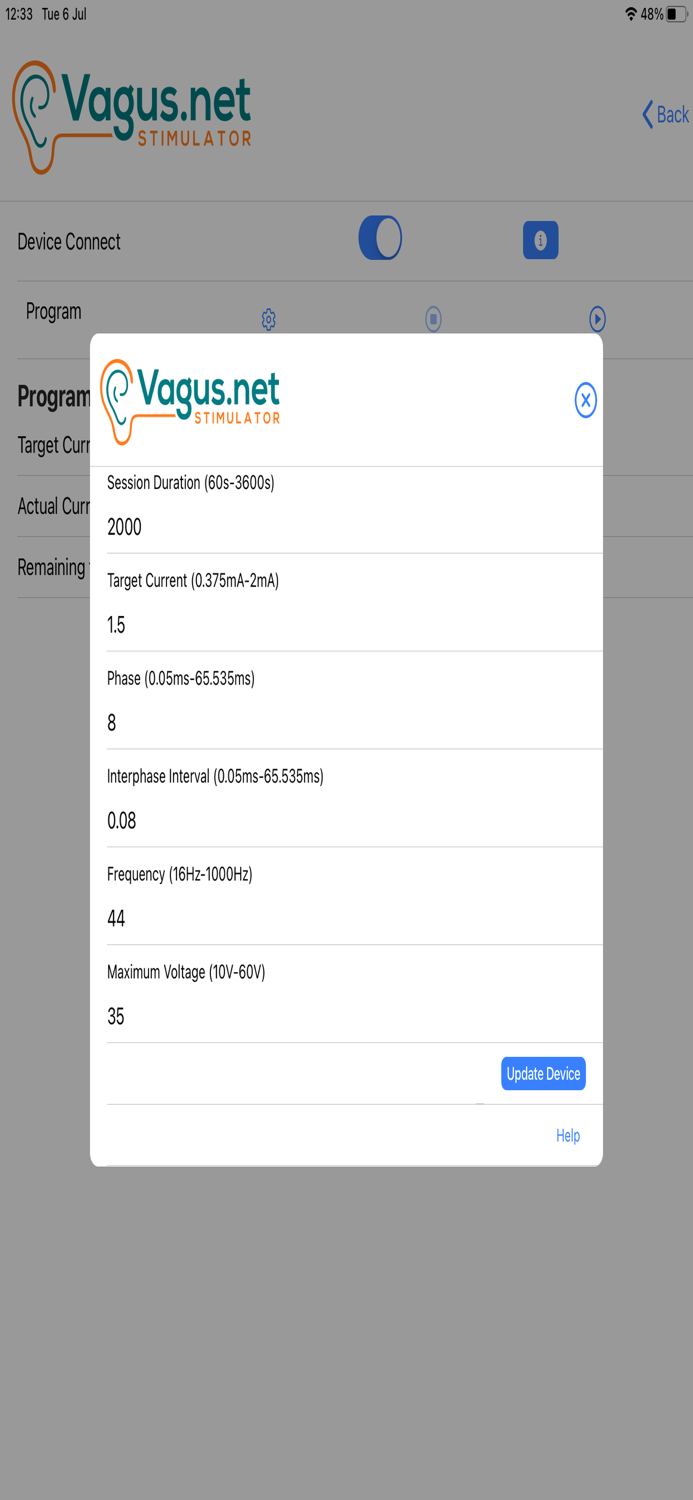Close the settings dialog with the X icon

tap(585, 401)
